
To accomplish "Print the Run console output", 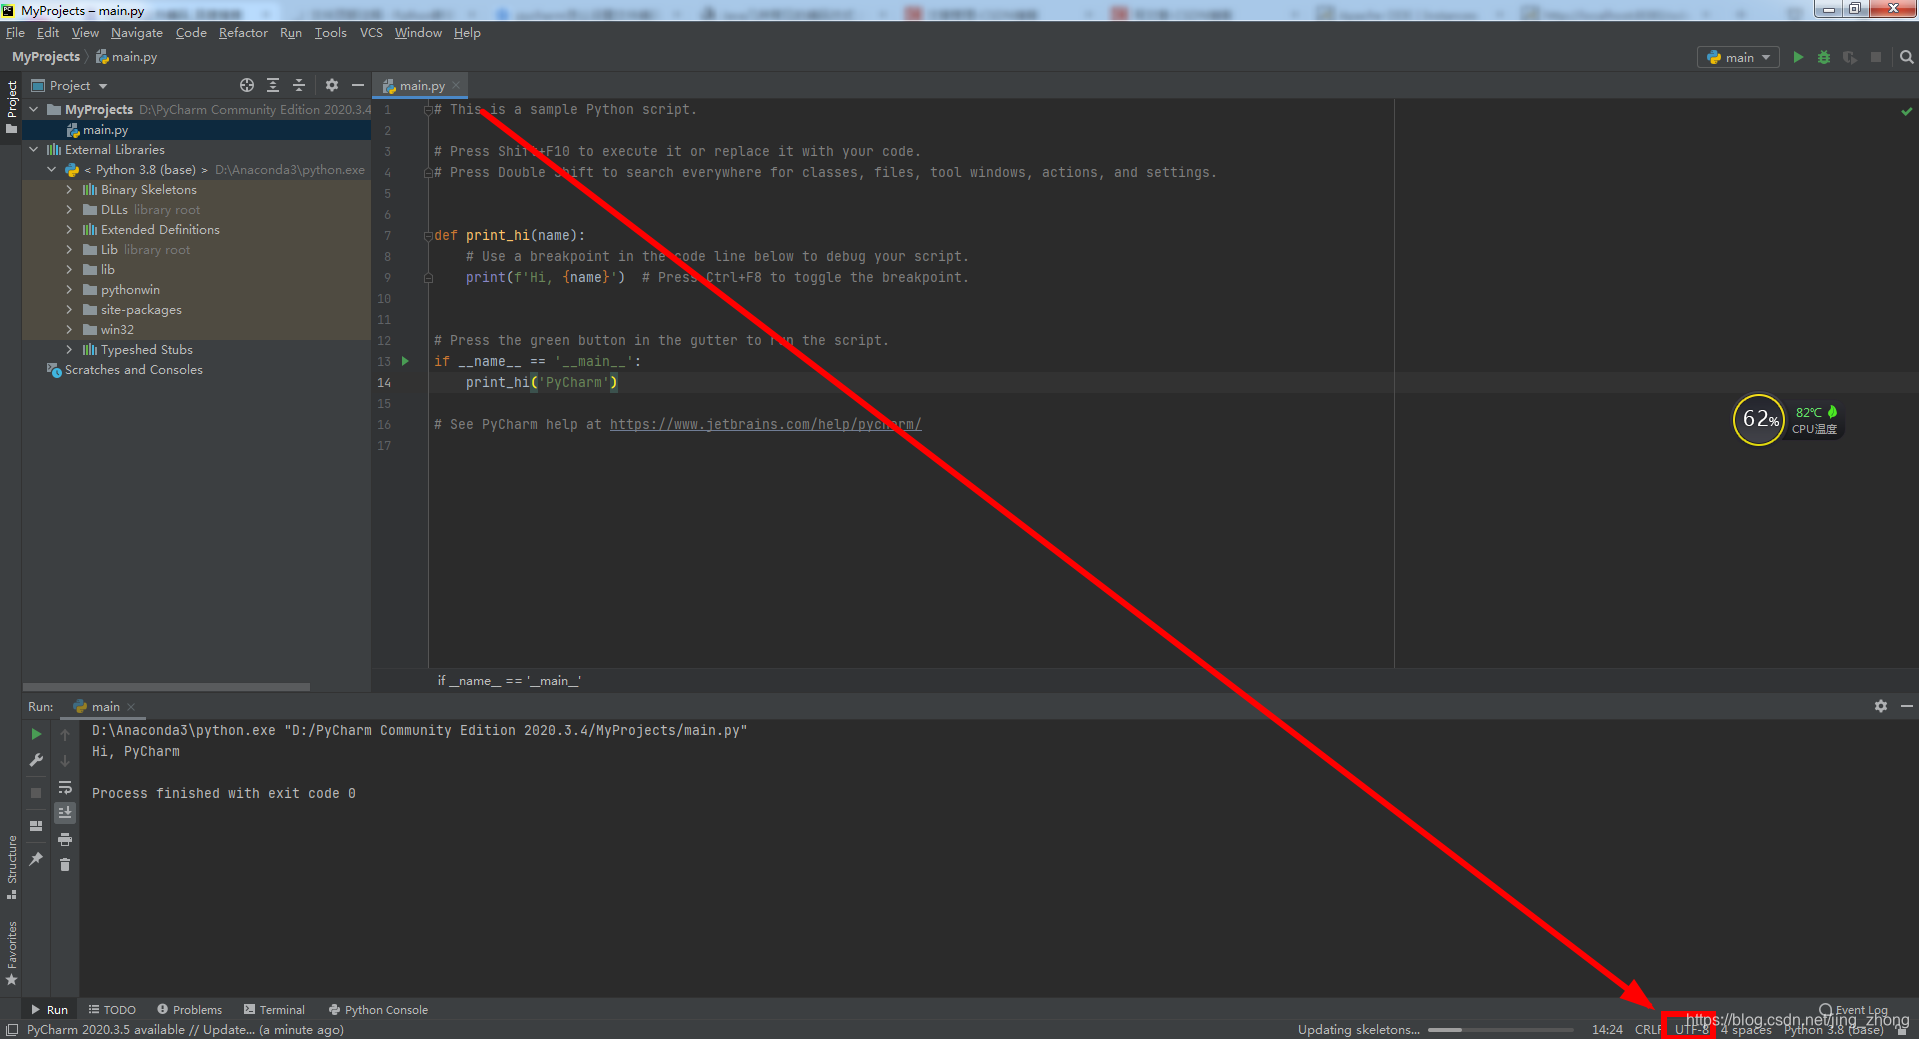I will click(65, 839).
